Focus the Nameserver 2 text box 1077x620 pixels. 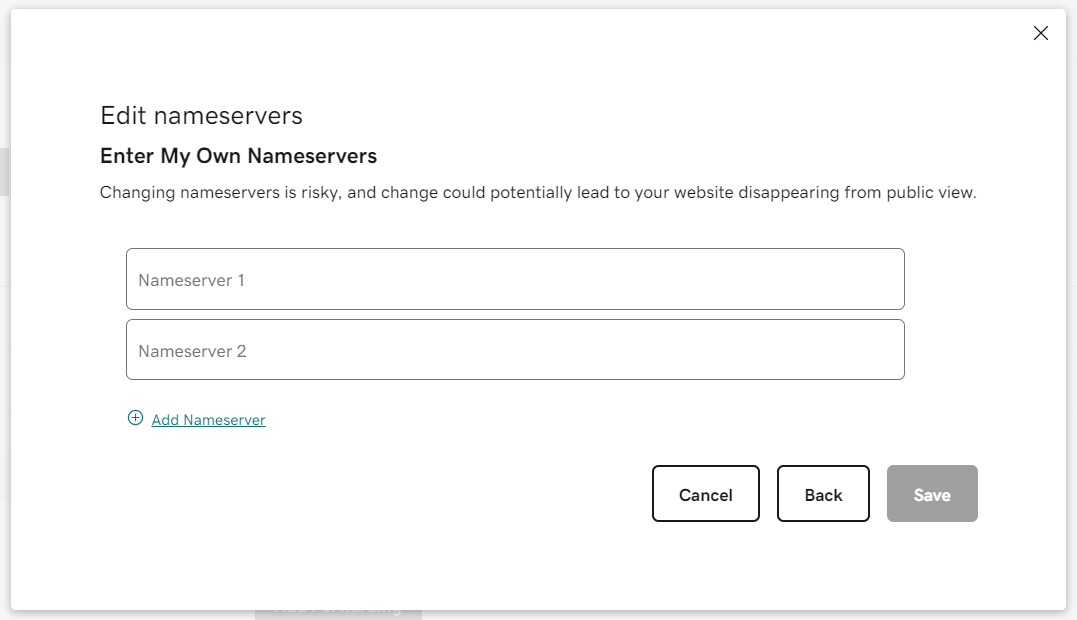click(x=515, y=350)
